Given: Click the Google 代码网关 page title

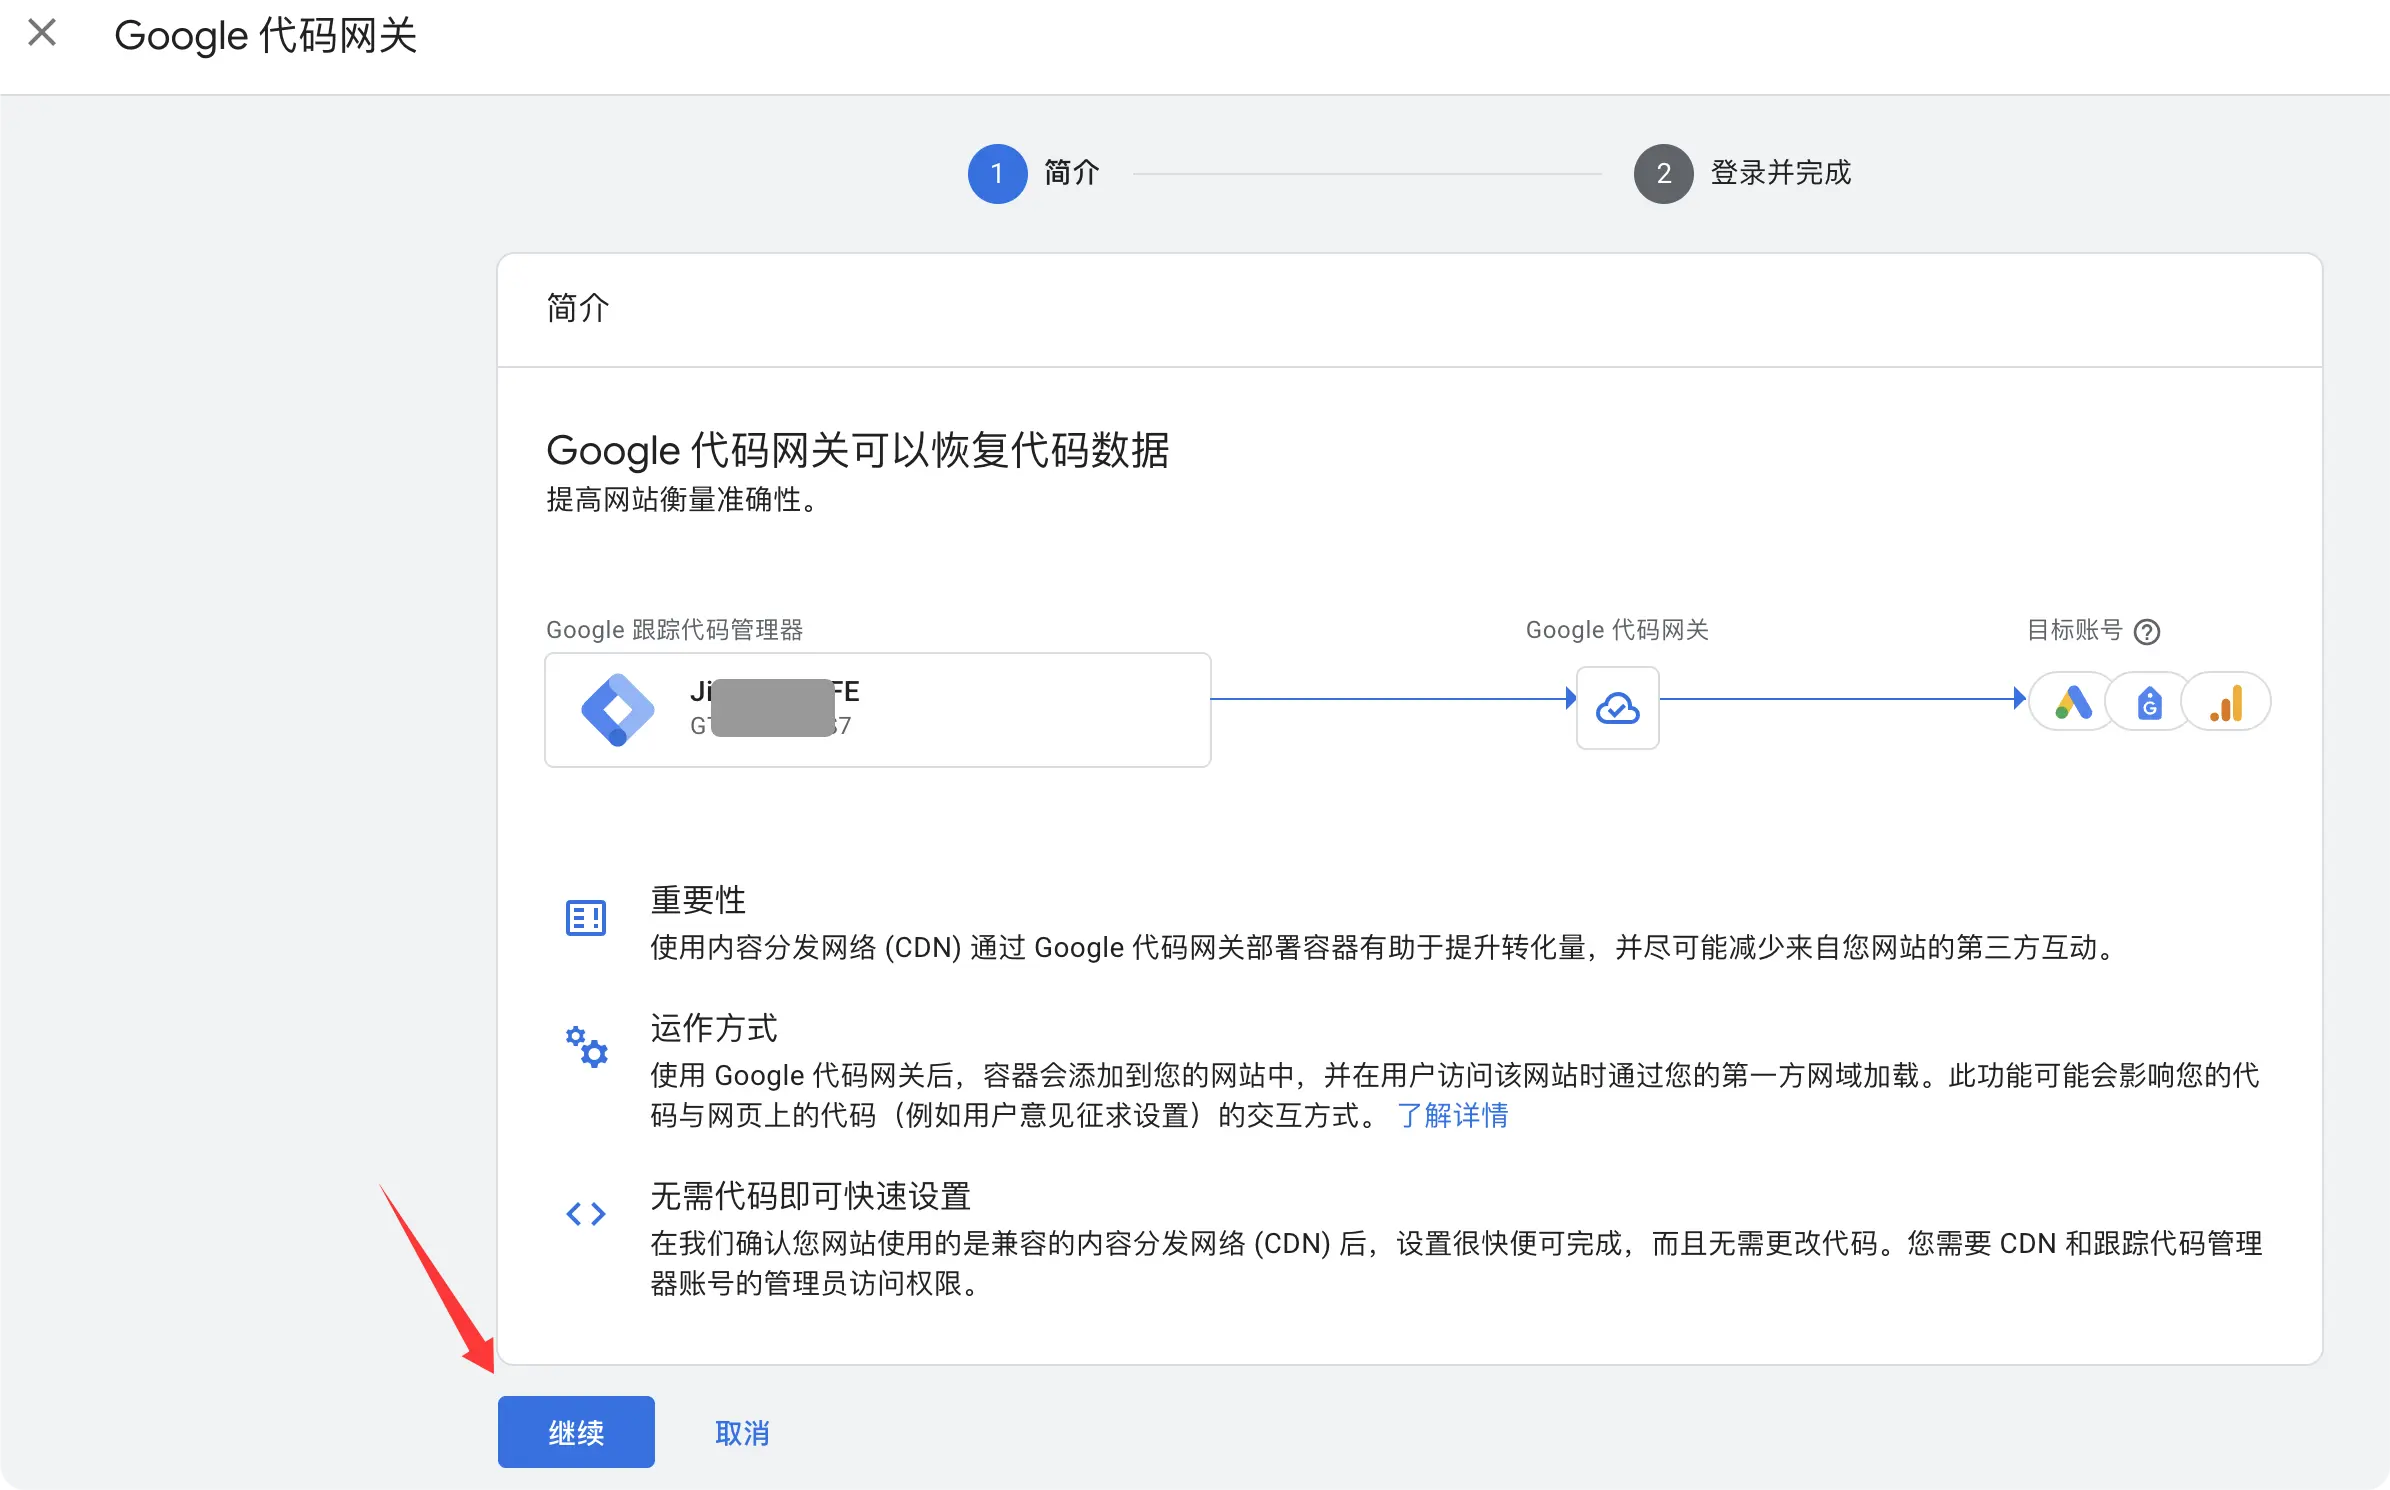Looking at the screenshot, I should click(266, 36).
